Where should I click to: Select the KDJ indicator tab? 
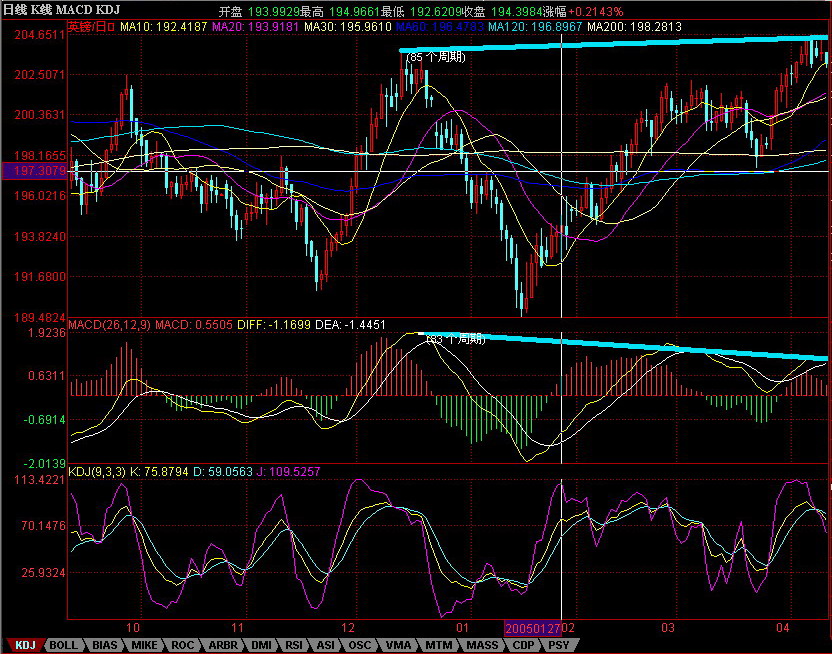click(24, 645)
